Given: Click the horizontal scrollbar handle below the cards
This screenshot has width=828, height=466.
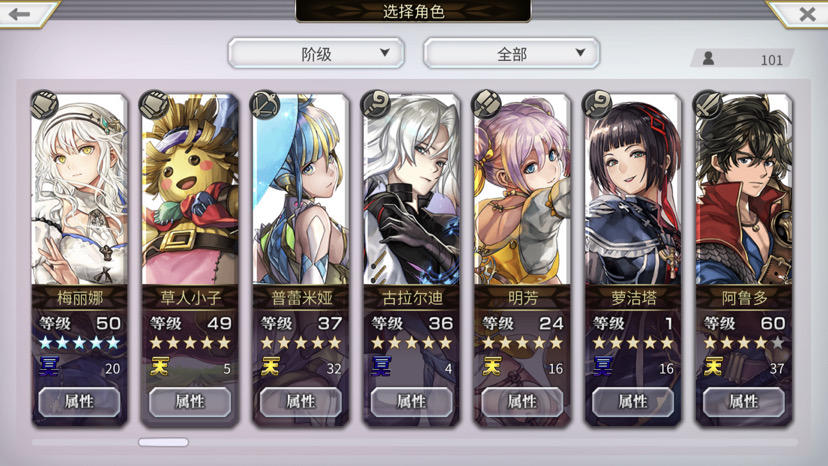Looking at the screenshot, I should pyautogui.click(x=163, y=442).
